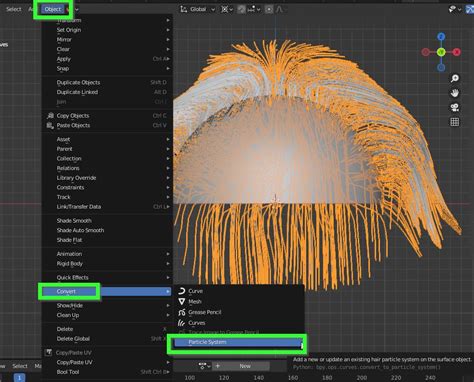Screen dimensions: 474x382
Task: Open the Select menu in viewport header
Action: point(14,9)
